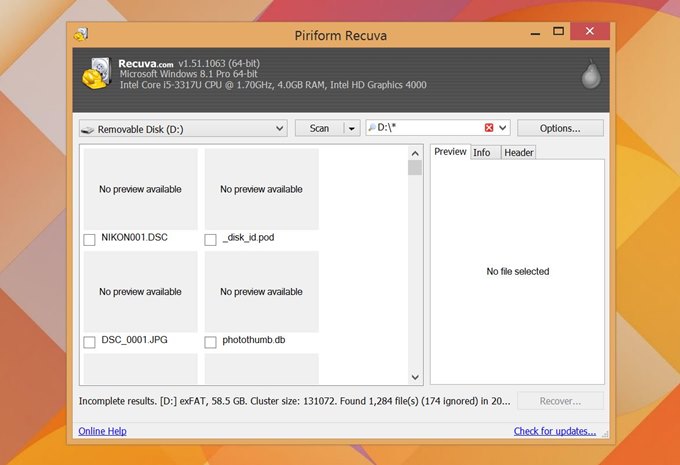Open the Online Help link

pos(102,431)
